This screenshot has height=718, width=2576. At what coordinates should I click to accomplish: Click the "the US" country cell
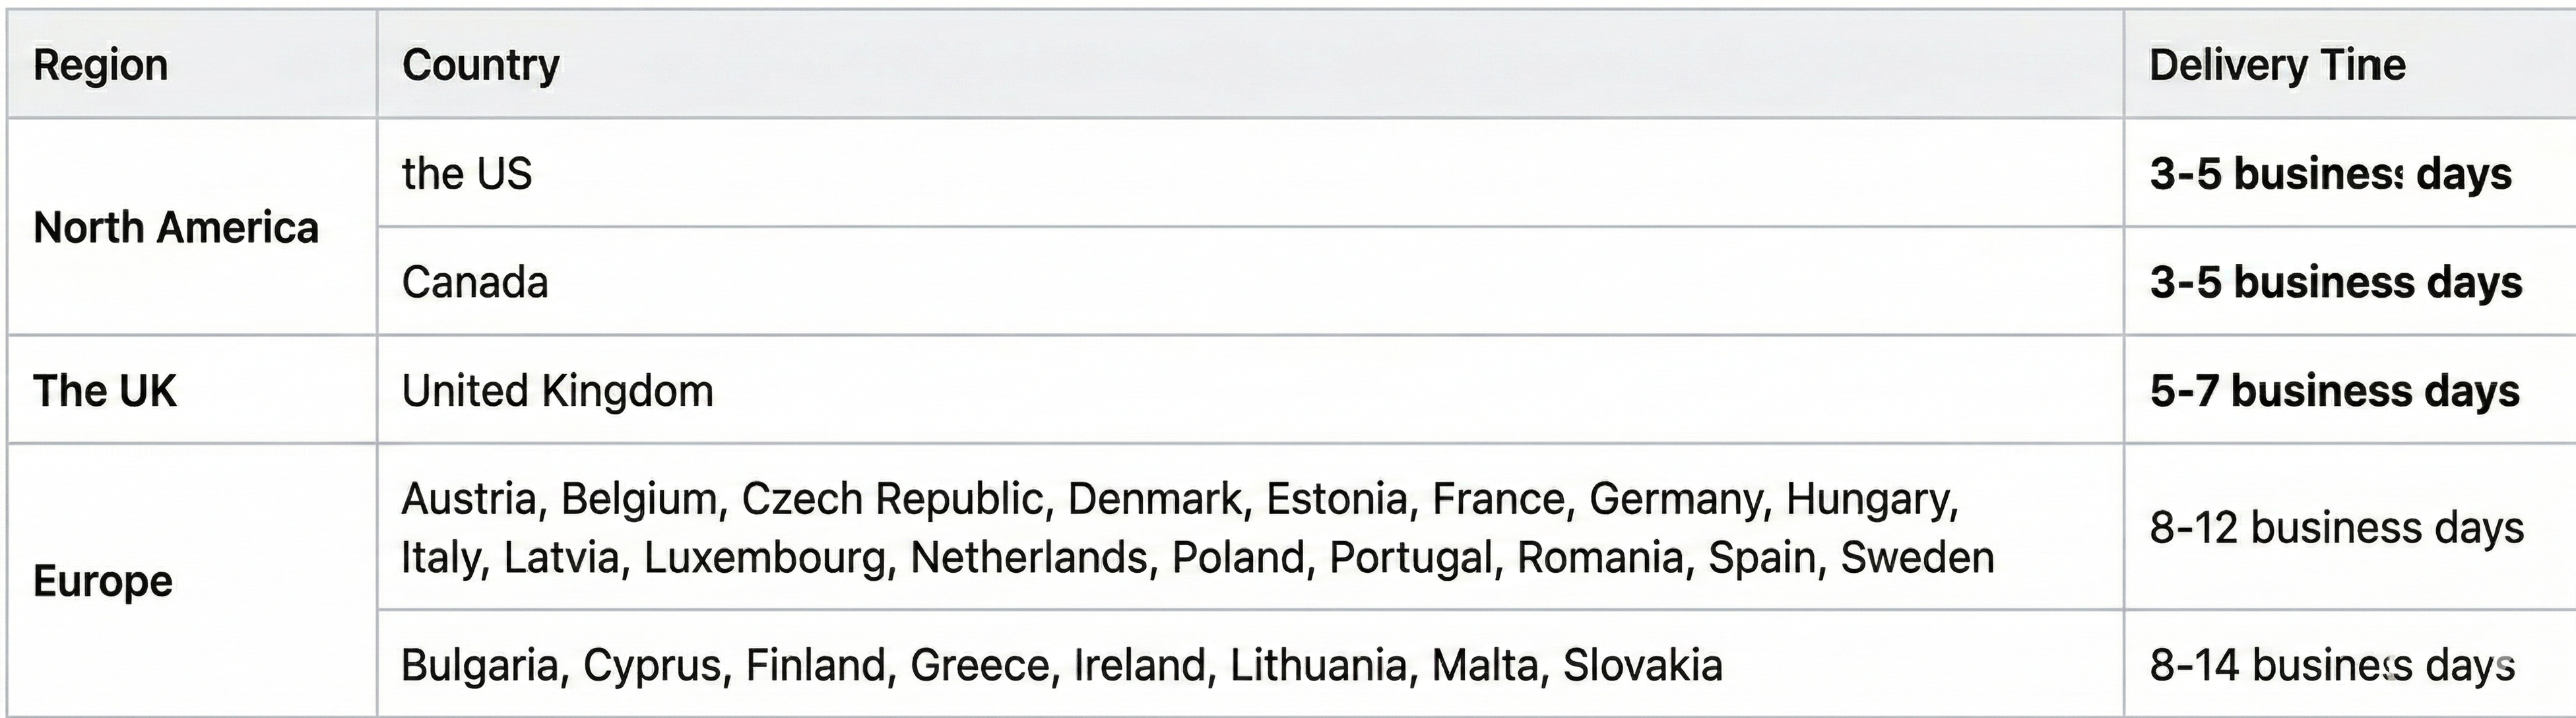coord(467,174)
